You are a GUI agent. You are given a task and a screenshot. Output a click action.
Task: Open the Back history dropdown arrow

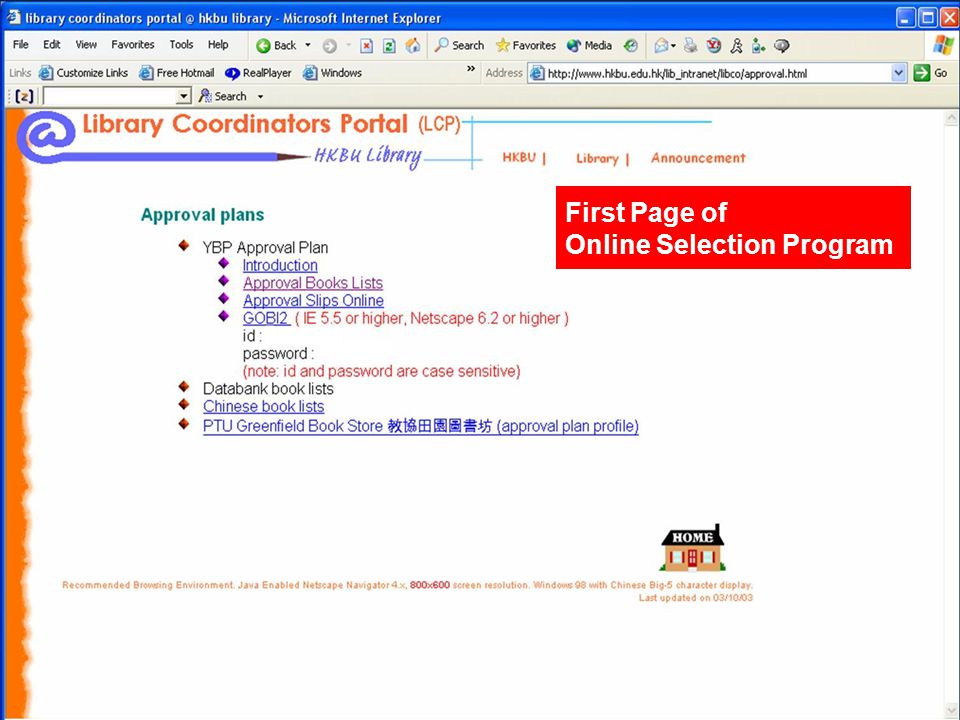pos(308,45)
